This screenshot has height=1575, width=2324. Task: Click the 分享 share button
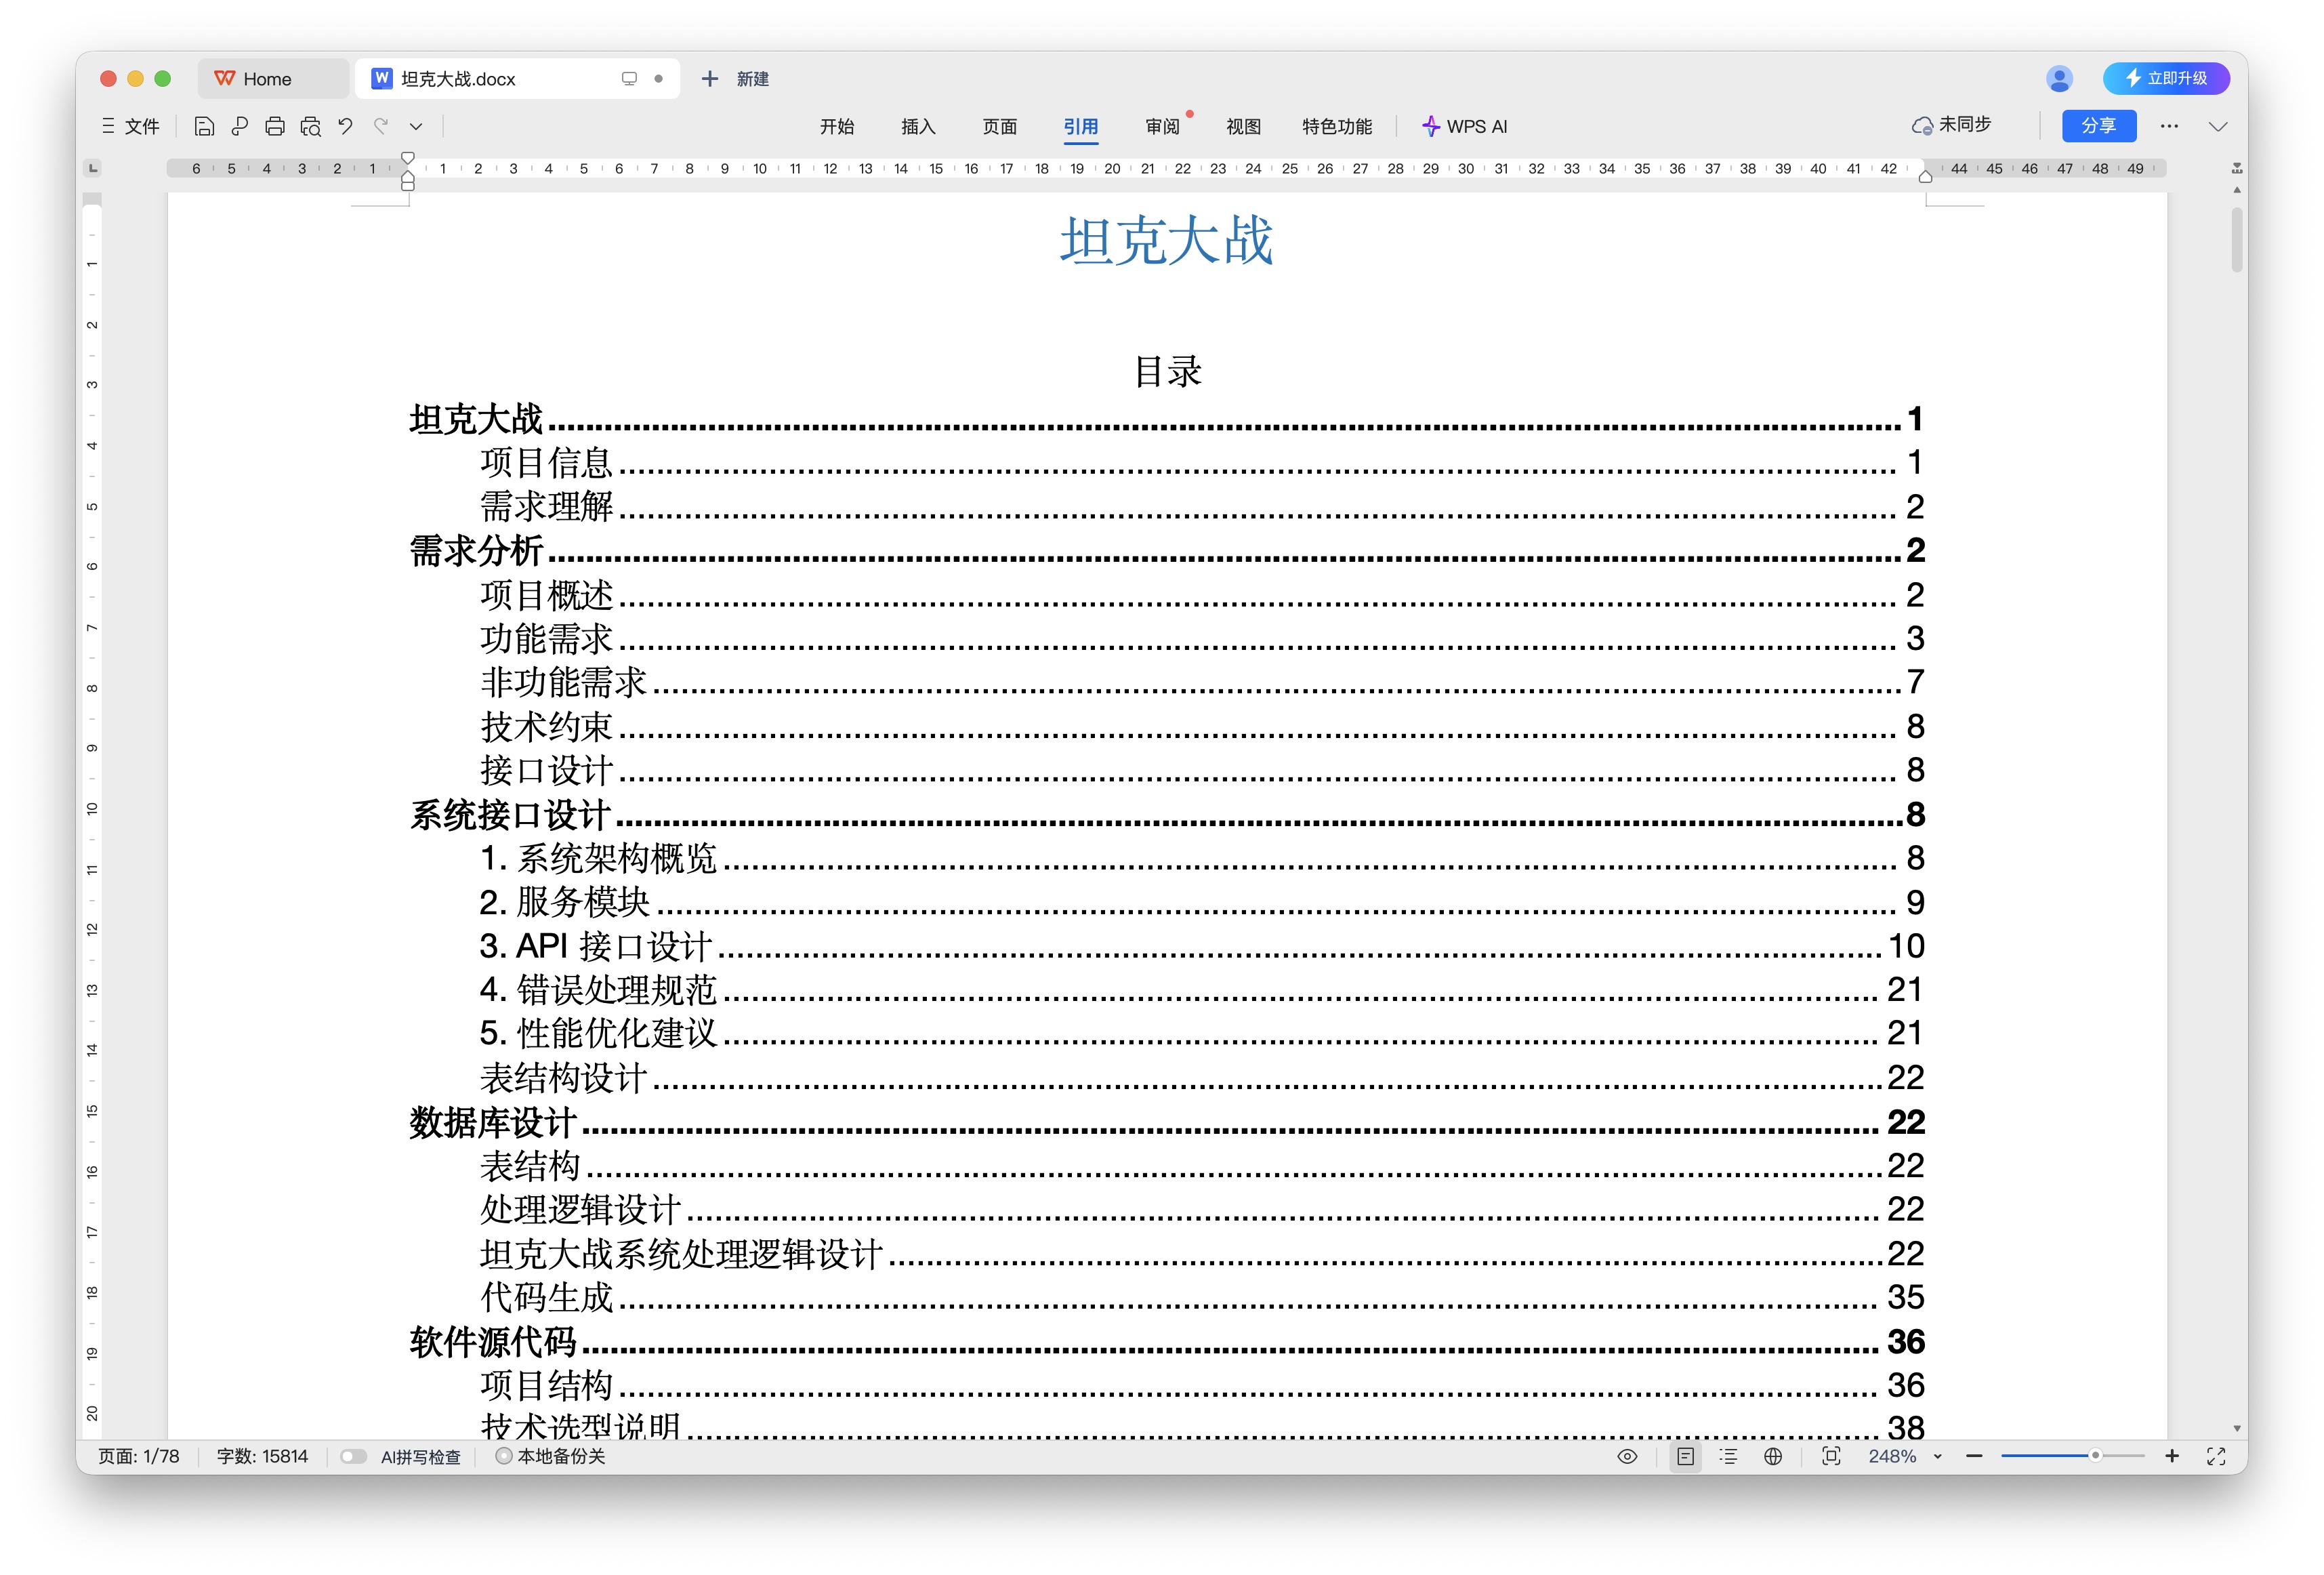tap(2098, 126)
